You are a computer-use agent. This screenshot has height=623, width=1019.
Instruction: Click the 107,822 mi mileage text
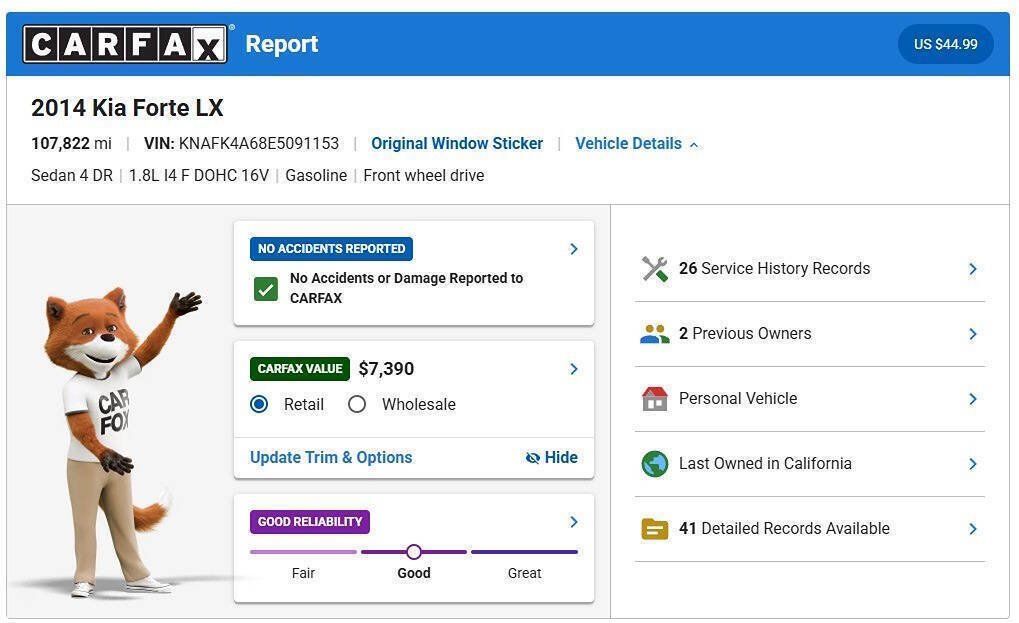[x=71, y=144]
